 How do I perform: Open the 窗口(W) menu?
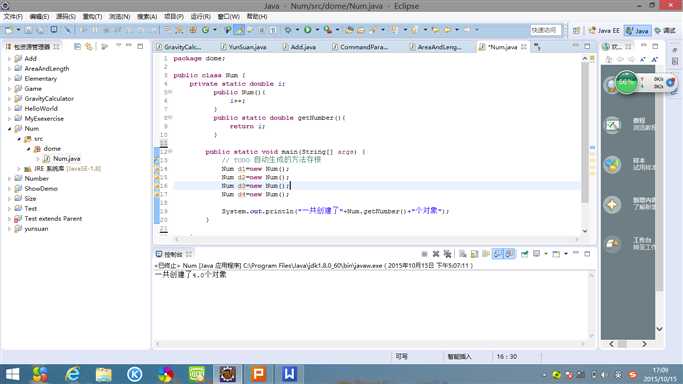[229, 17]
